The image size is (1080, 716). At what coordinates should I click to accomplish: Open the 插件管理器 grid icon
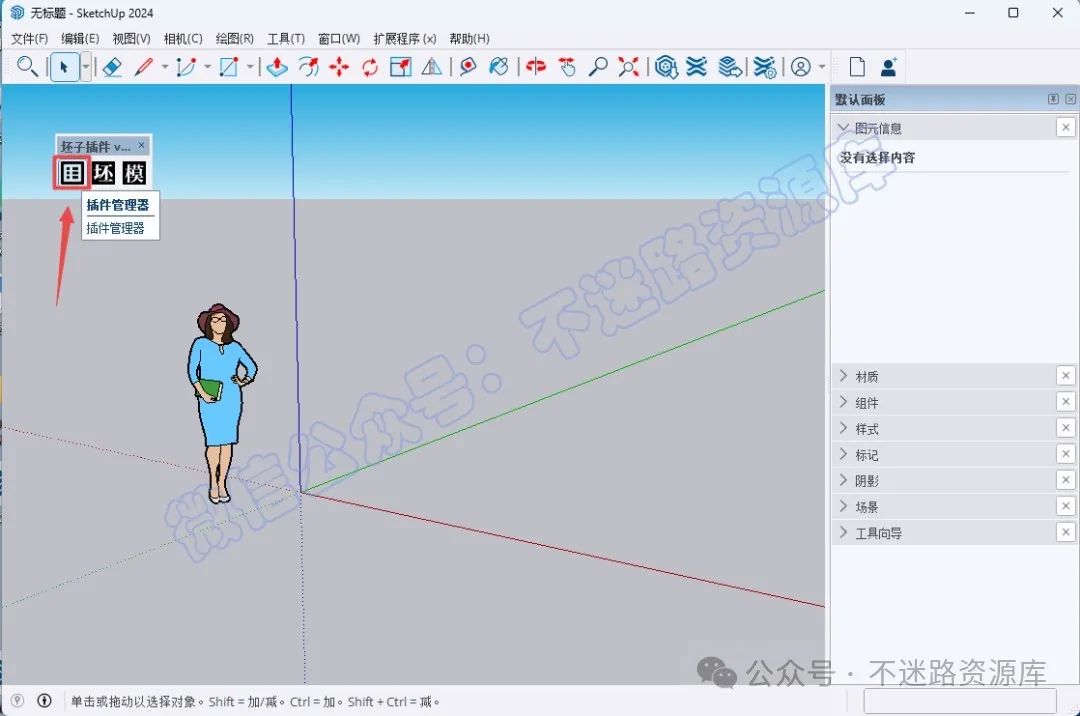[72, 173]
